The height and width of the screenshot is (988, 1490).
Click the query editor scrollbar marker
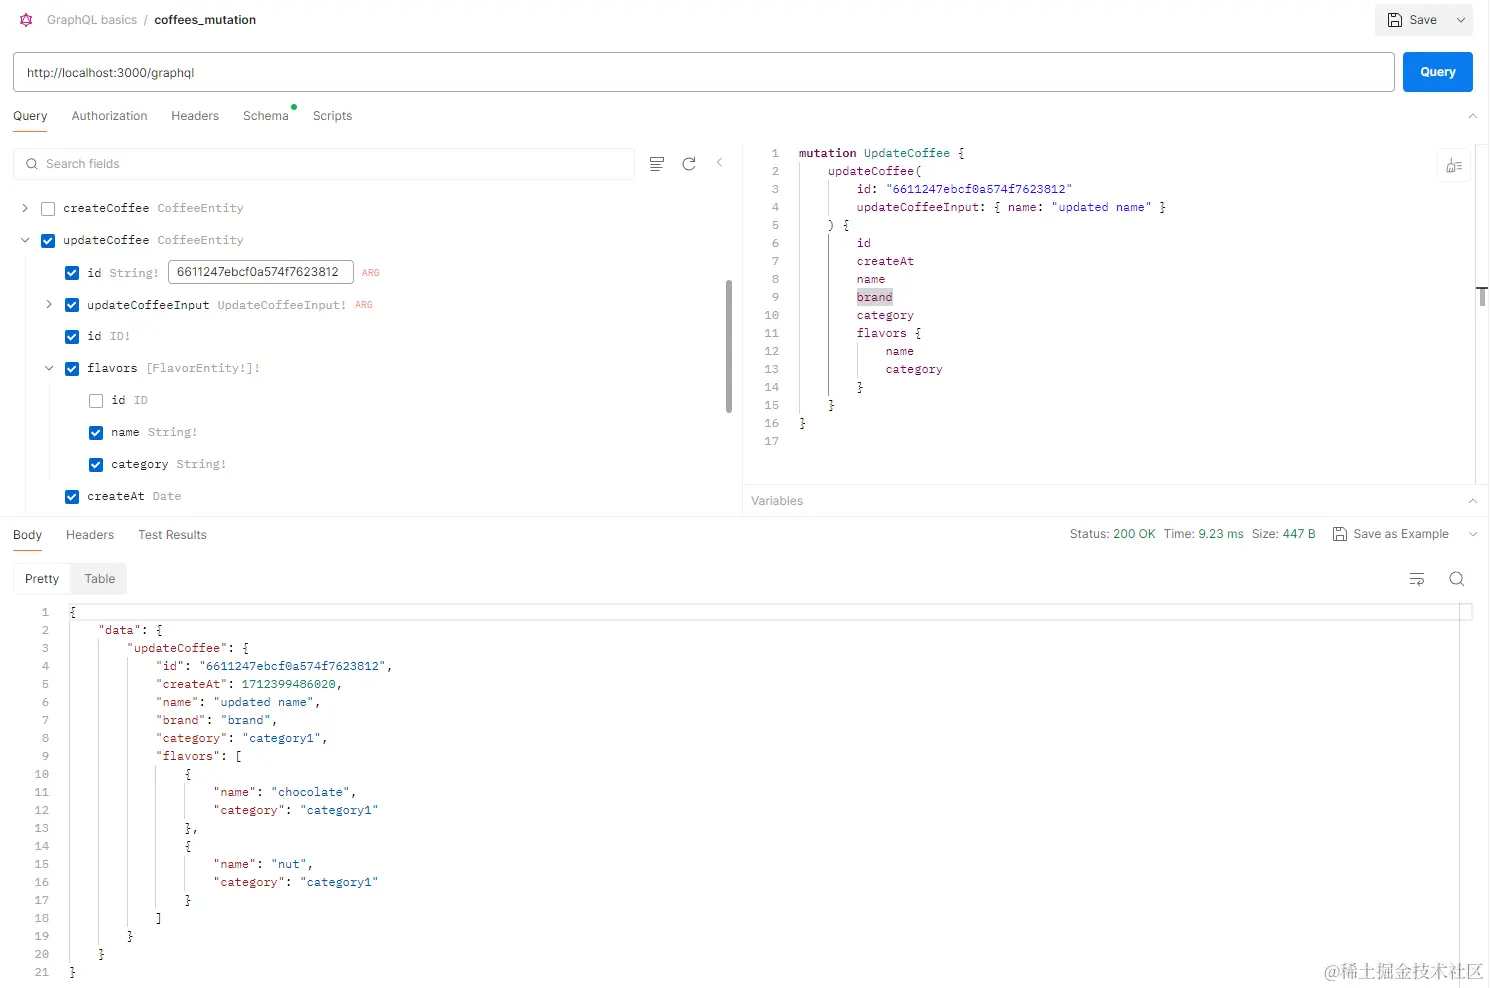[1482, 296]
